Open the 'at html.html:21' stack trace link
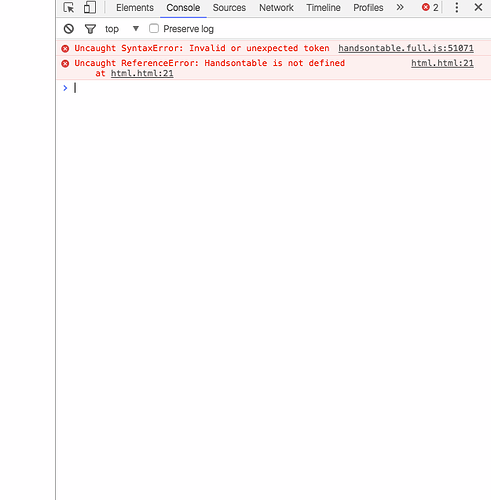Image resolution: width=491 pixels, height=500 pixels. tap(142, 73)
